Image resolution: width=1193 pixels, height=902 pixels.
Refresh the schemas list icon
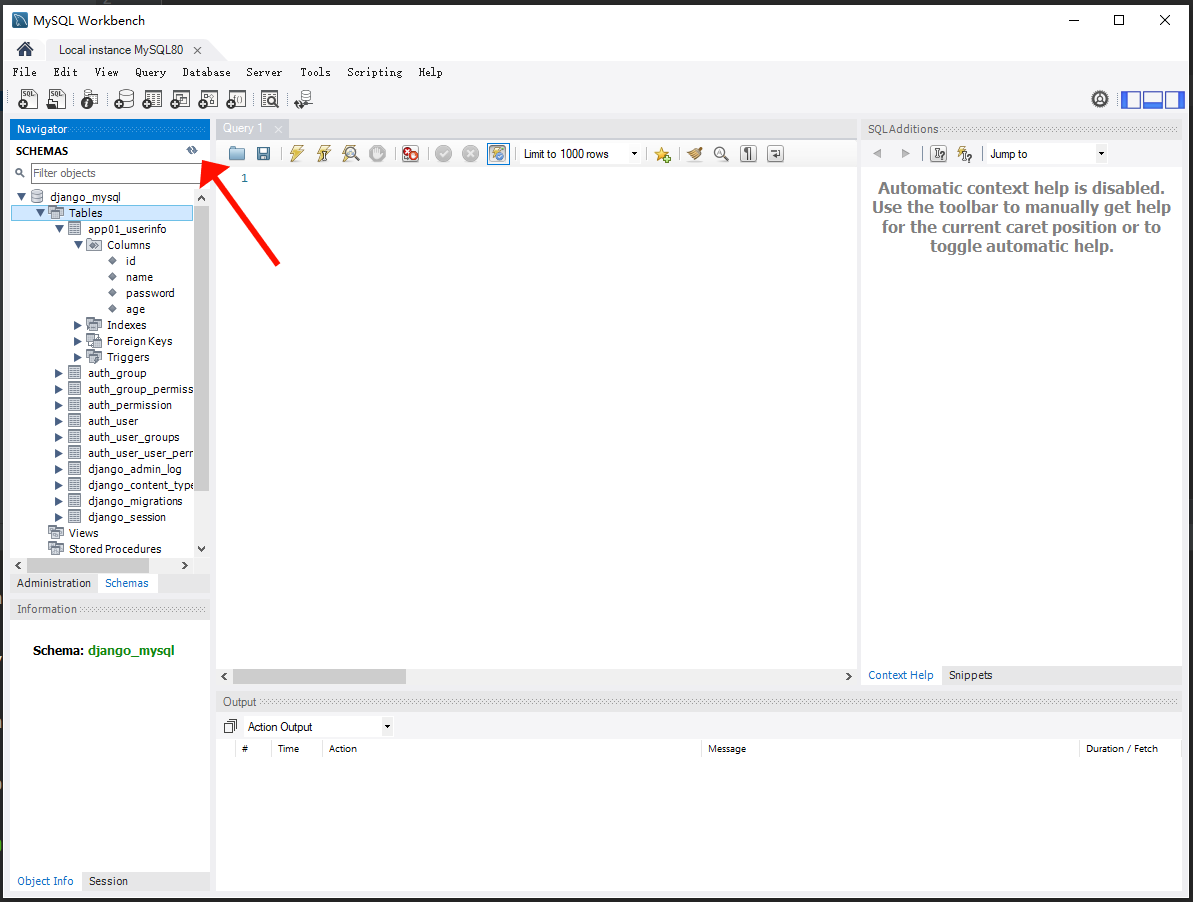point(192,151)
